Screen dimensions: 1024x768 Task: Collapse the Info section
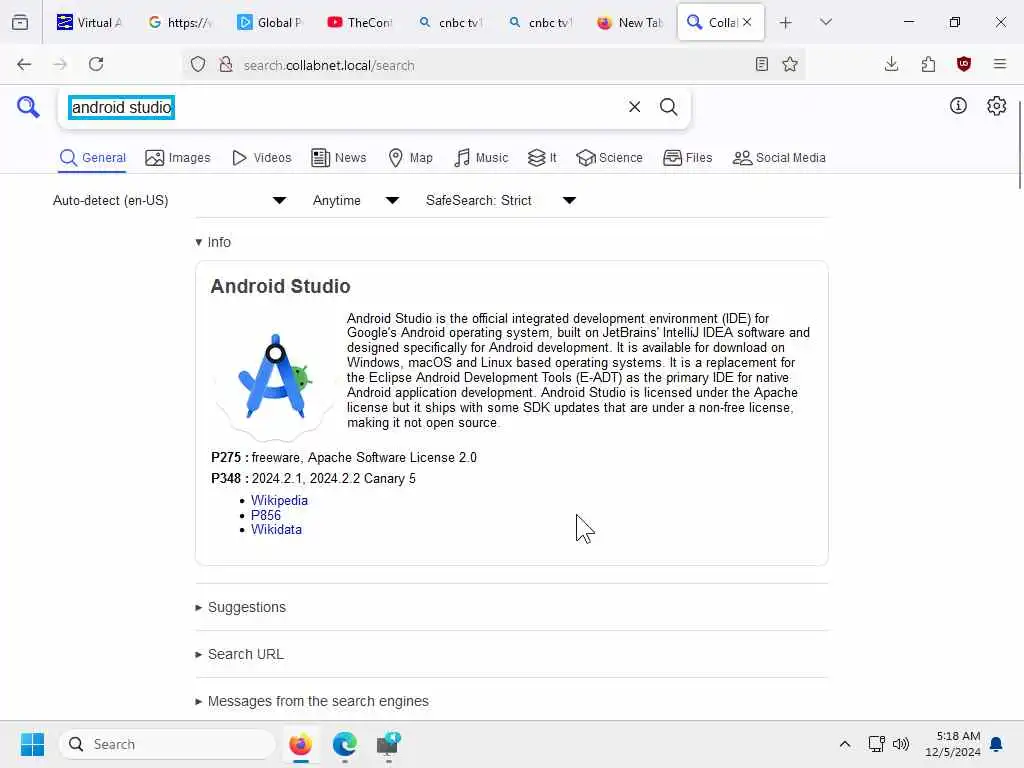pos(213,242)
